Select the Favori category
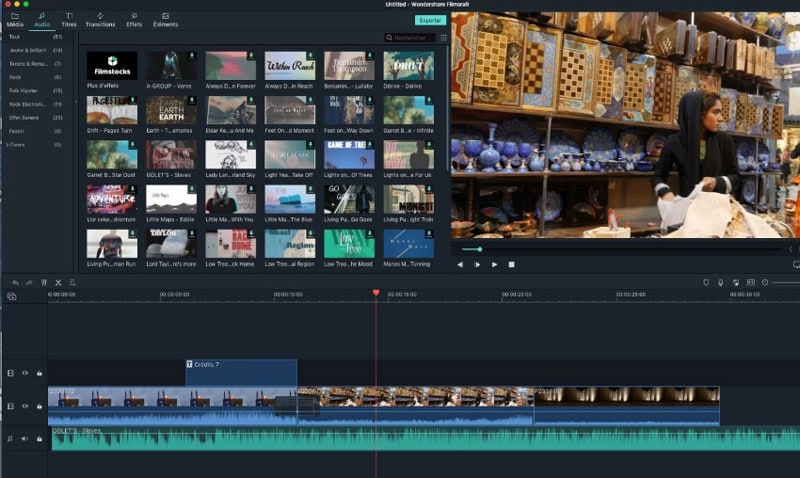 [36, 131]
